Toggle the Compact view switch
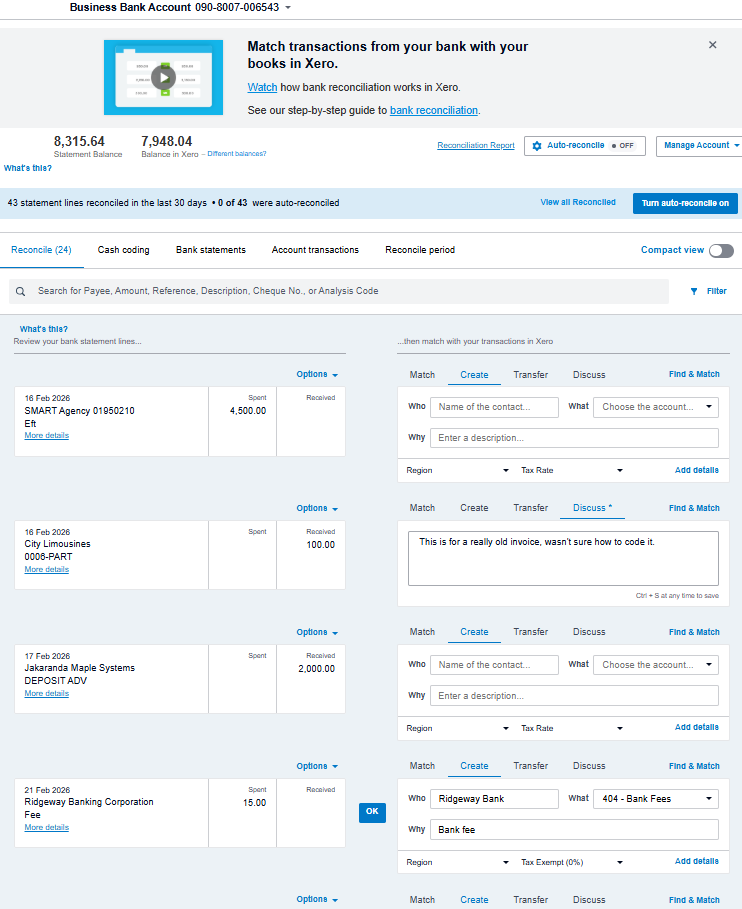This screenshot has width=742, height=909. point(721,250)
